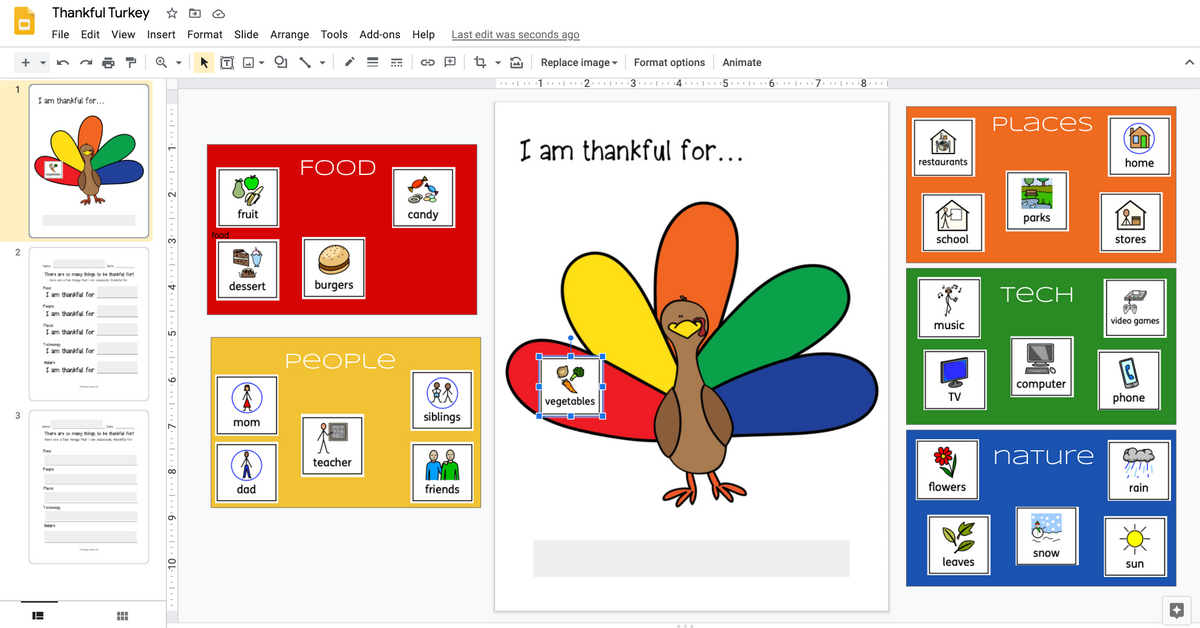1200x628 pixels.
Task: Click the cloud save status icon
Action: [x=219, y=13]
